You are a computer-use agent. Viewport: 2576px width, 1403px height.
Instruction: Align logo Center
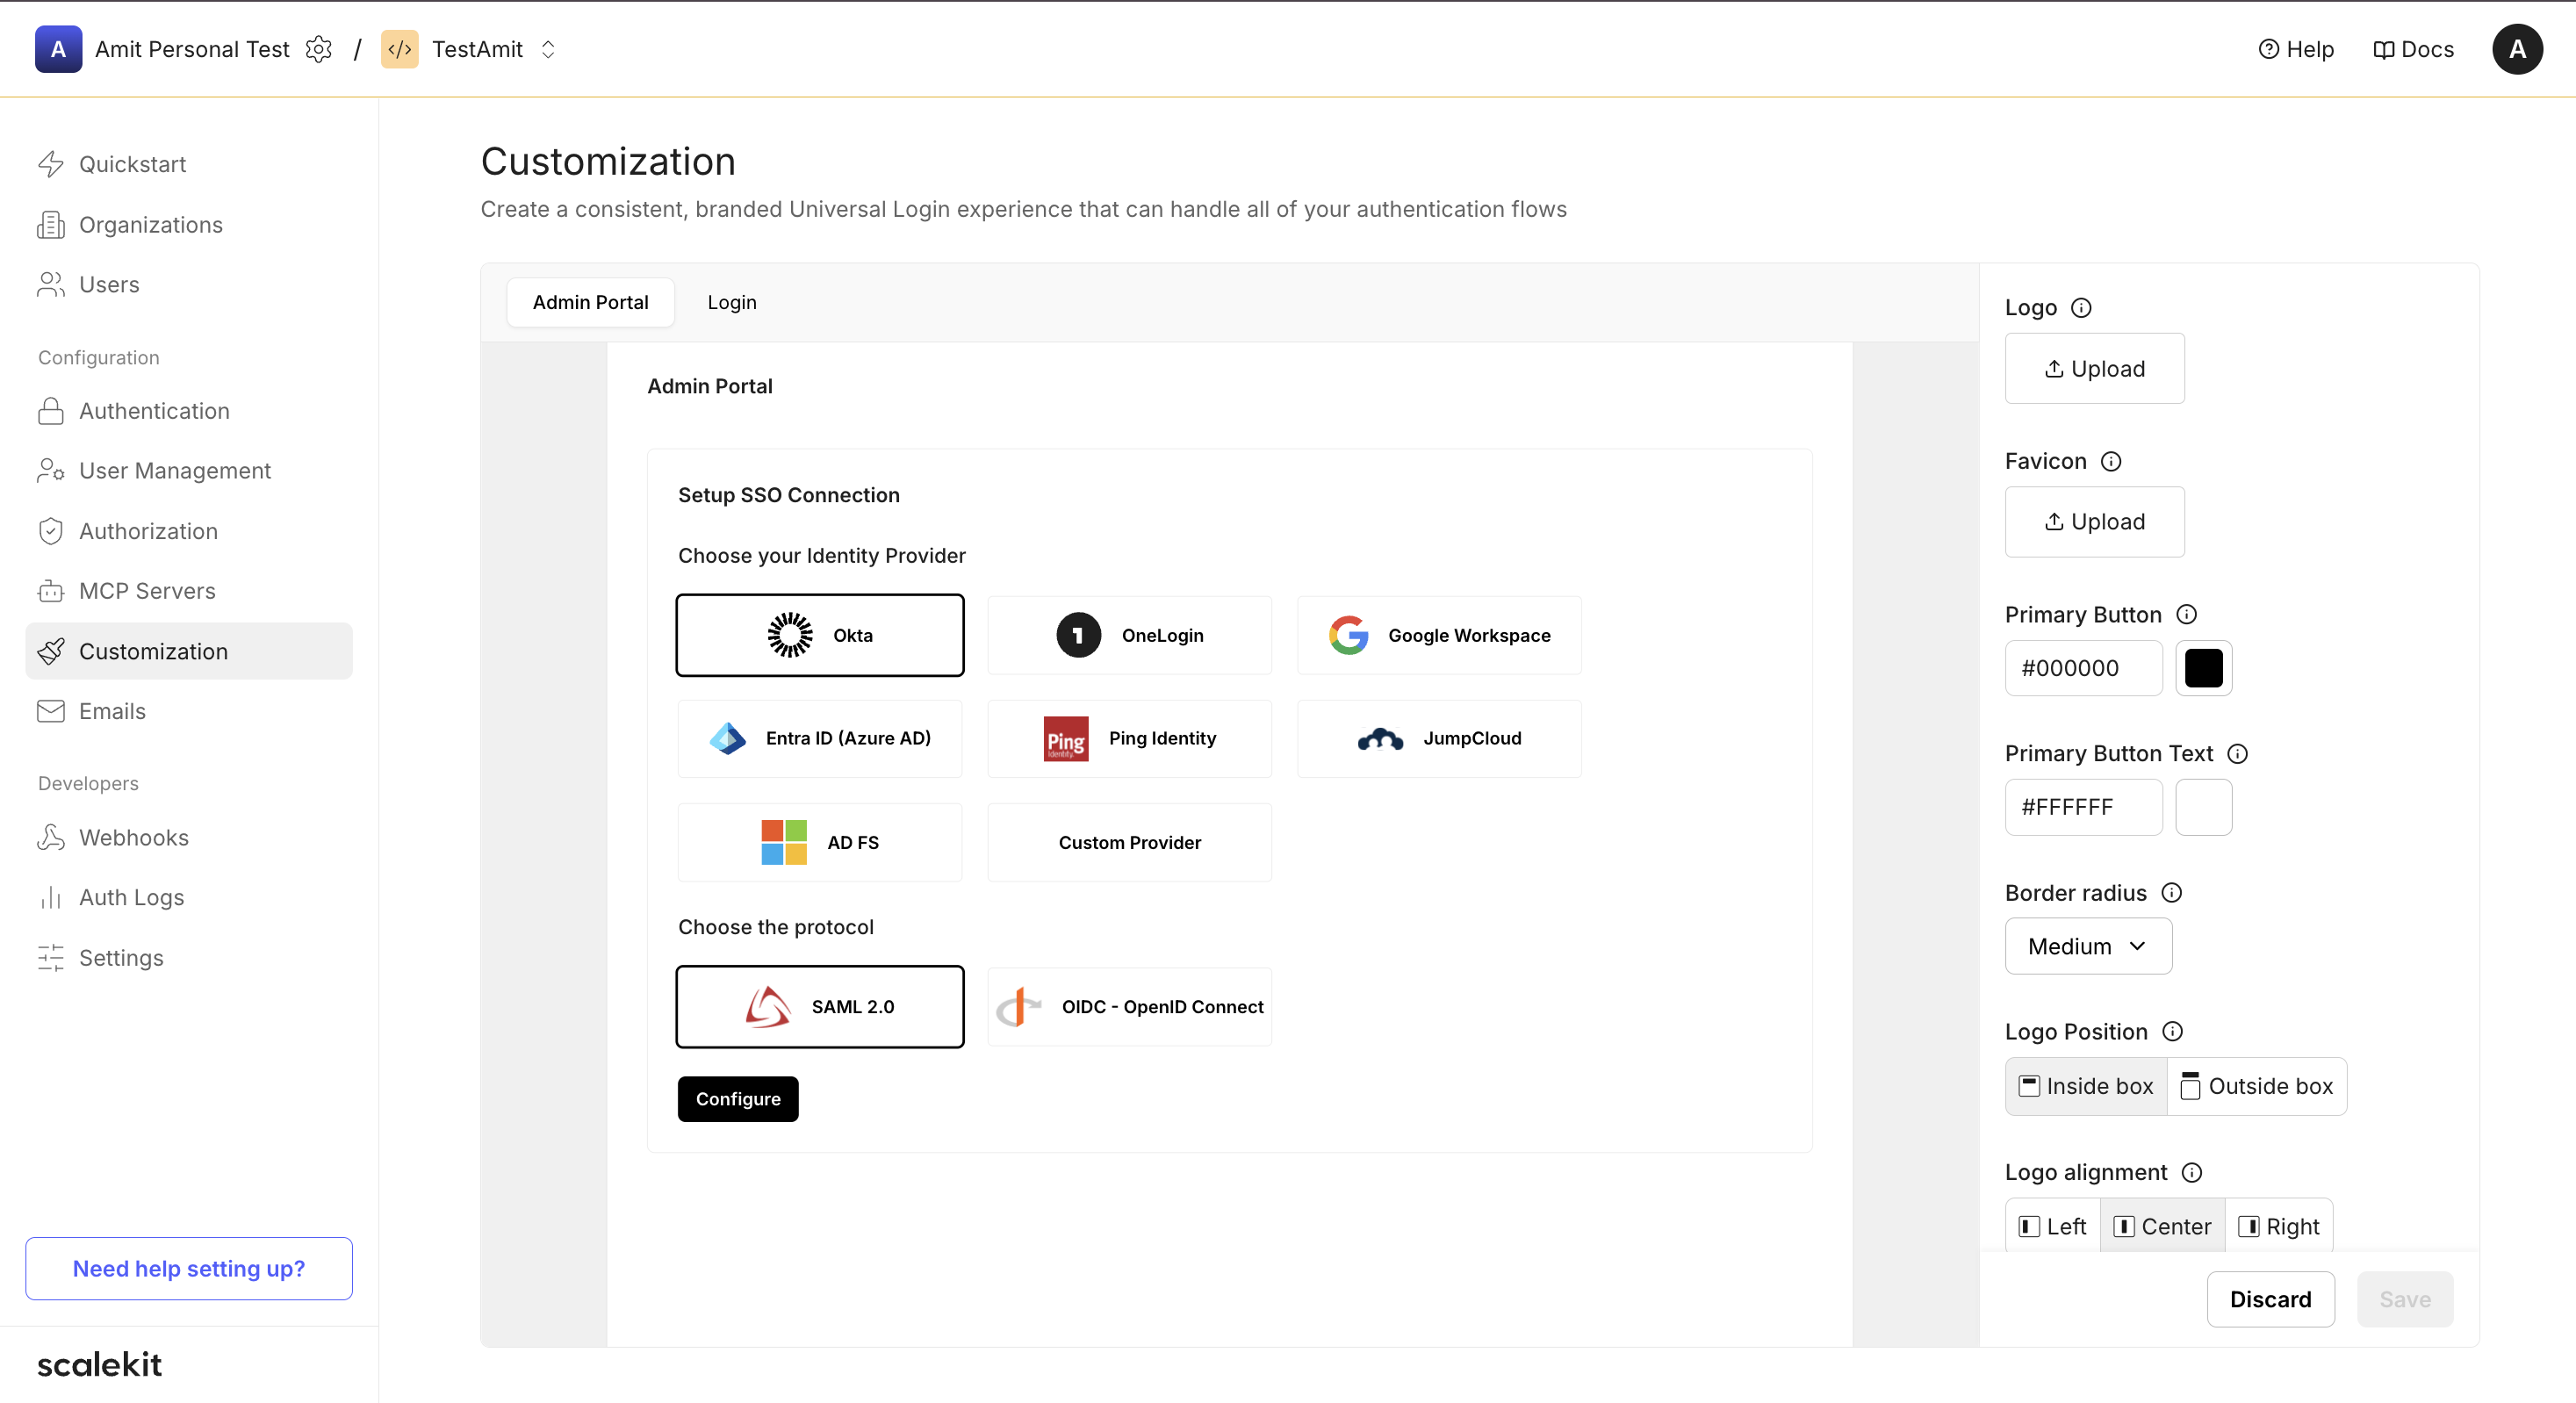(2162, 1226)
